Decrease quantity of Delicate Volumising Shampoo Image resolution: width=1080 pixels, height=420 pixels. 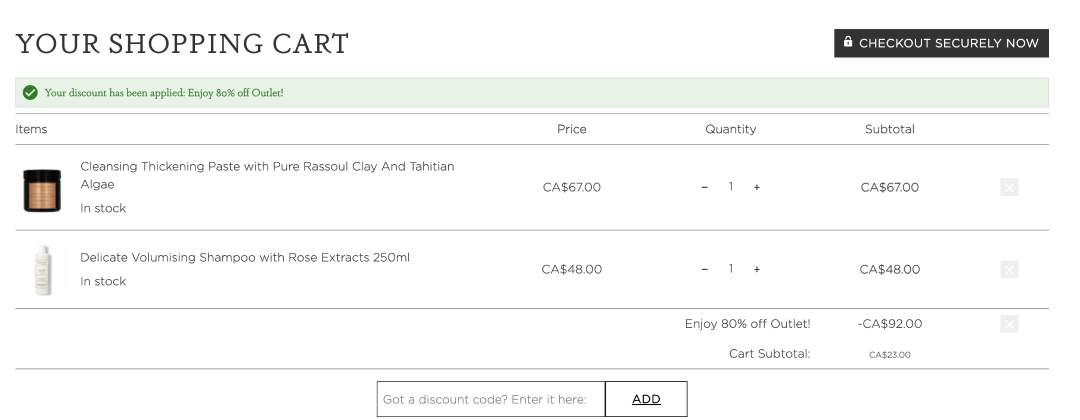point(705,269)
